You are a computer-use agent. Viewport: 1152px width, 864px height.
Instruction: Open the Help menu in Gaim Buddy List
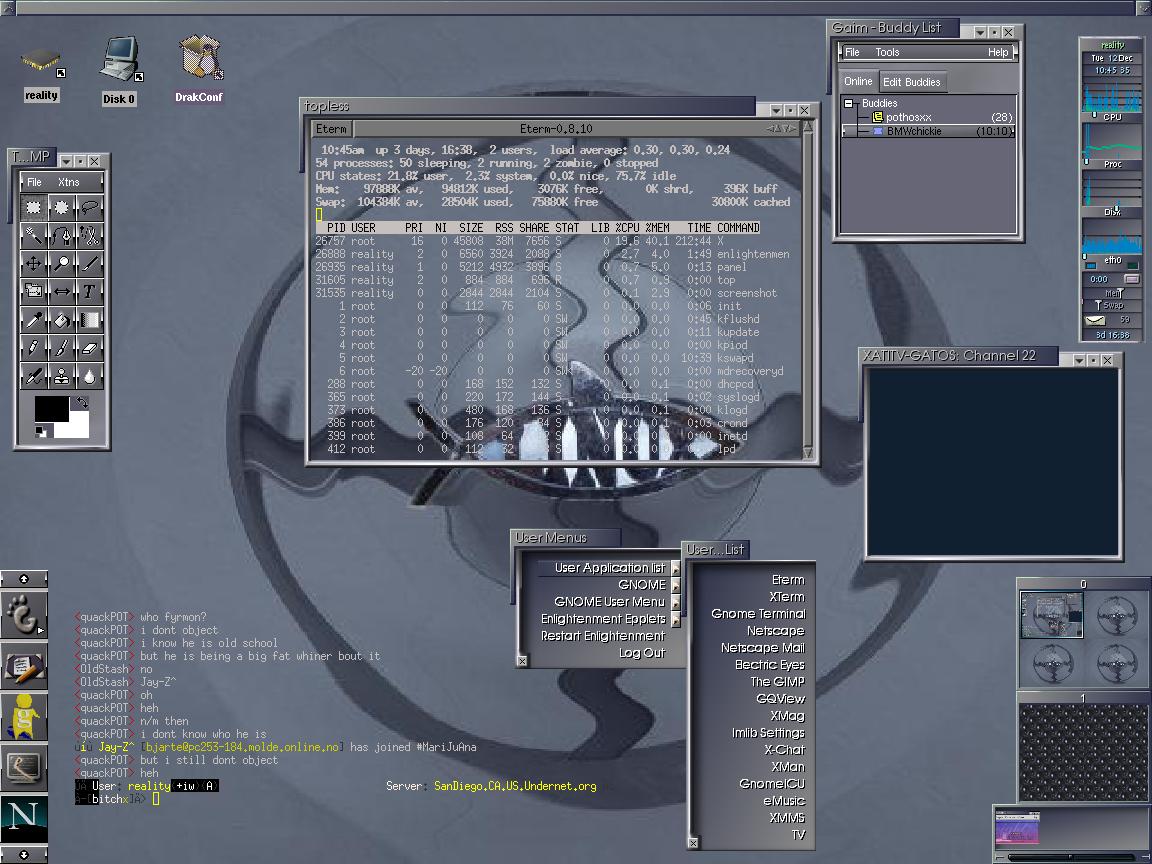point(998,52)
